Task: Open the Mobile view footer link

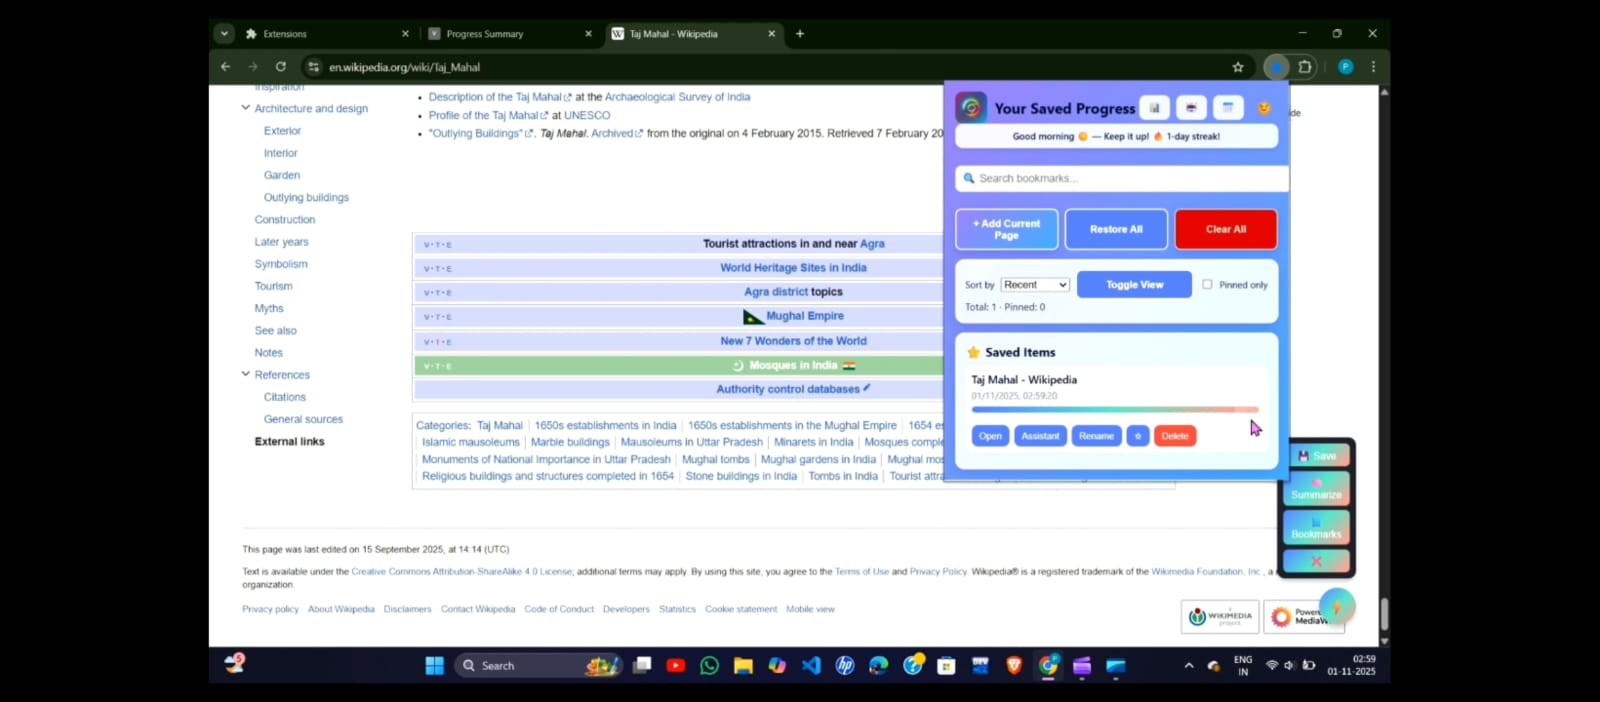Action: [810, 609]
